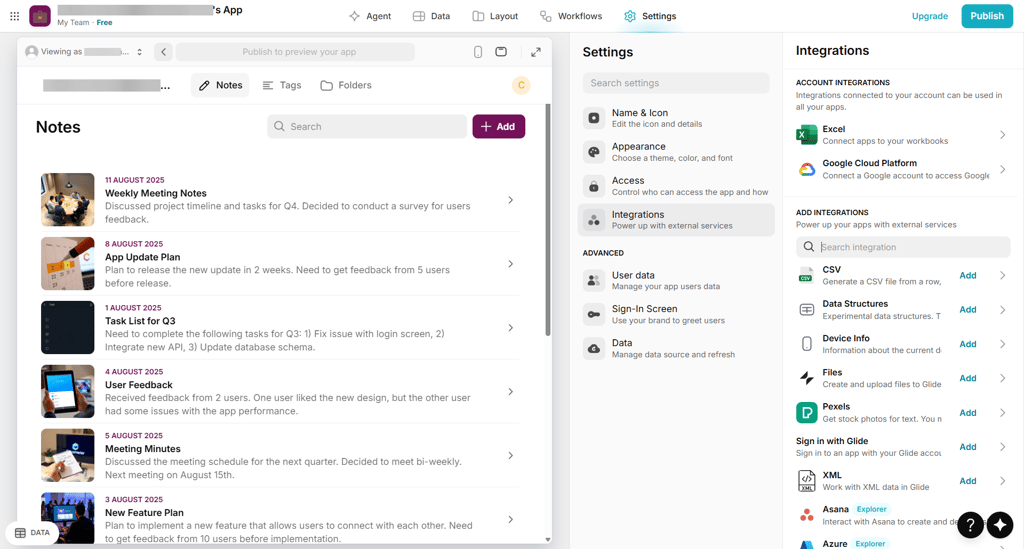Open the User Feedback note thumbnail
The height and width of the screenshot is (549, 1024).
[x=68, y=392]
